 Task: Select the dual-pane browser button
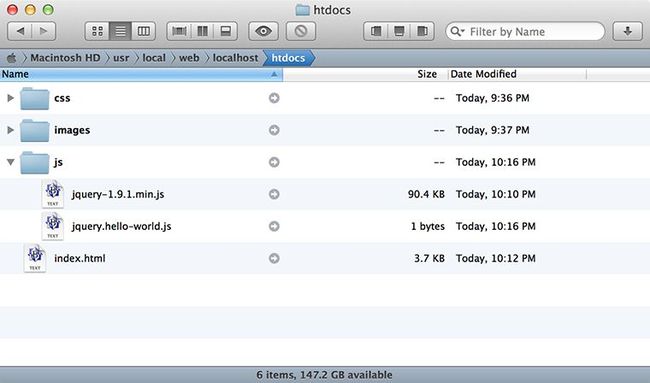(202, 31)
